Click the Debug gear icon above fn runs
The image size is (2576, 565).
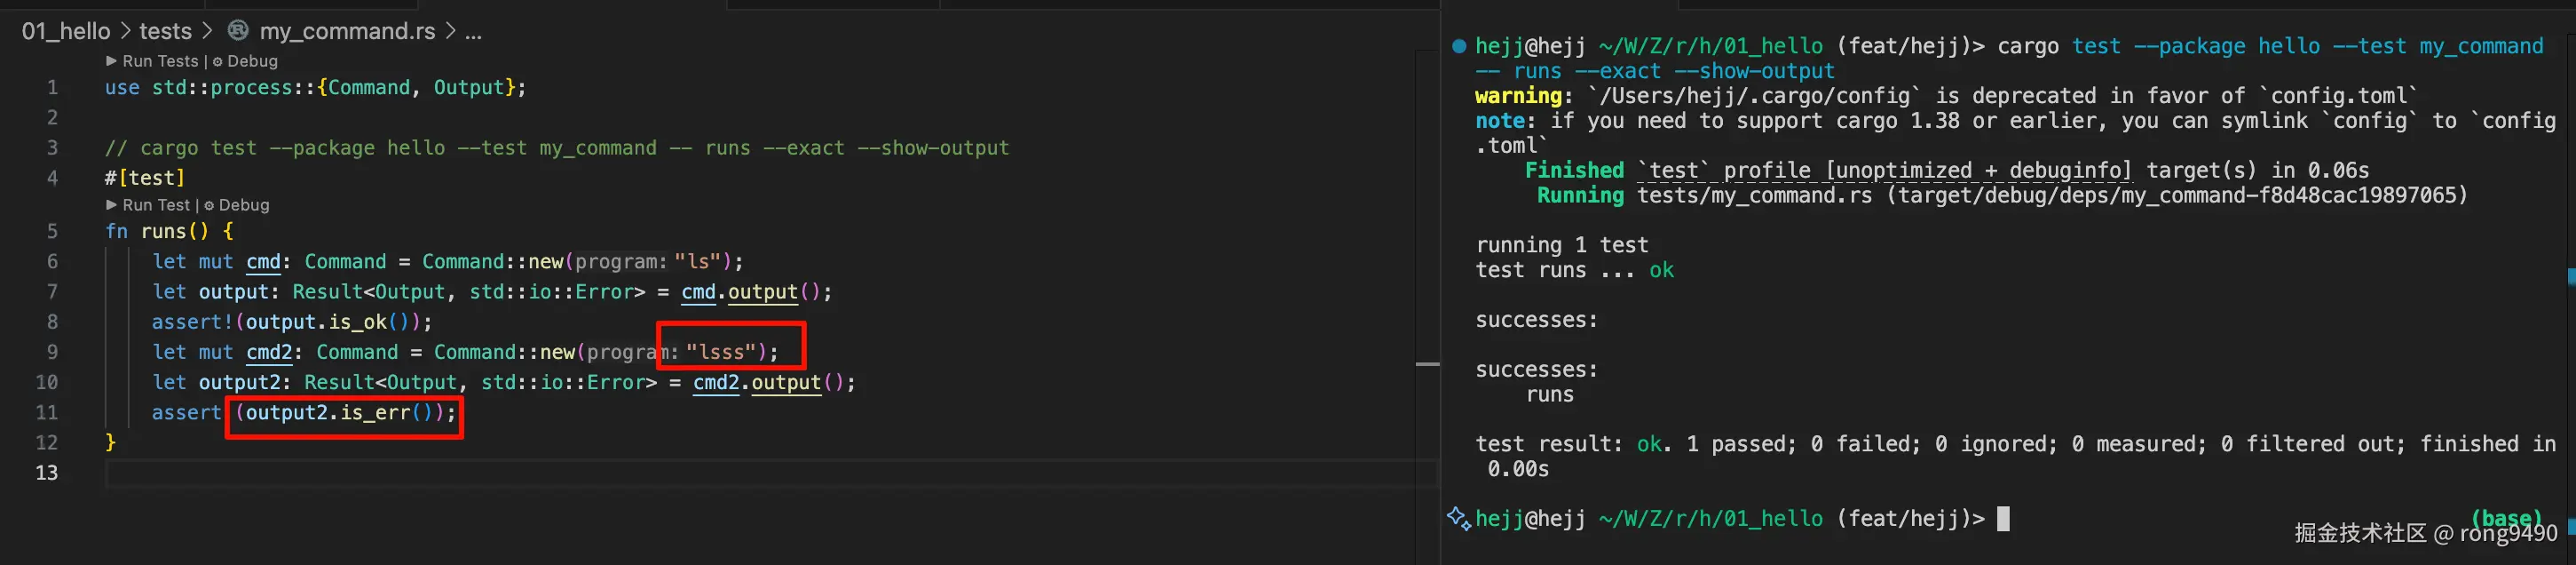point(209,206)
